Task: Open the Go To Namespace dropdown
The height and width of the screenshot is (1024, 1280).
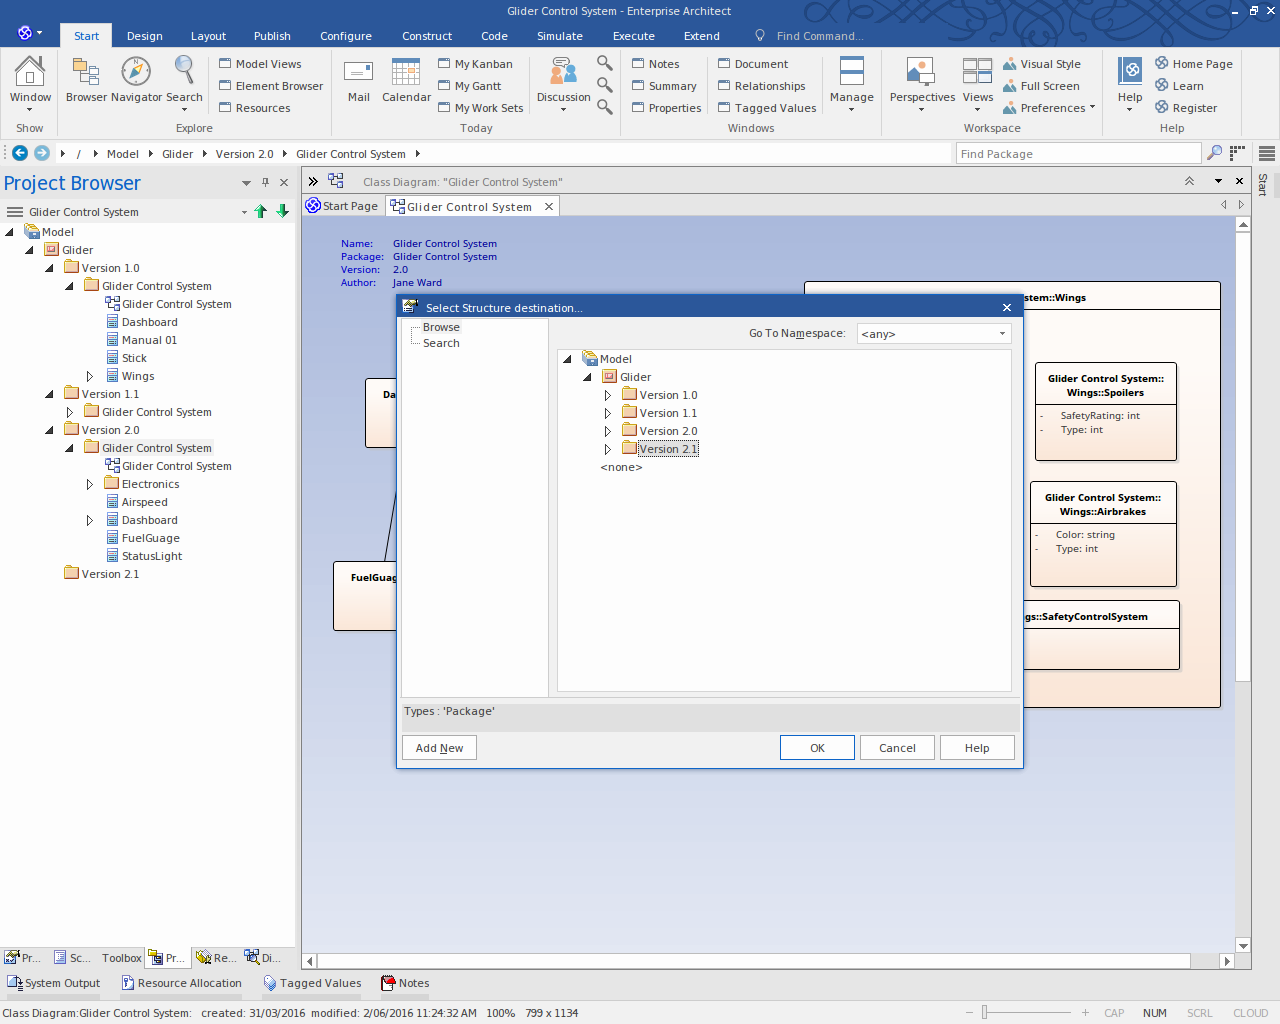Action: point(1002,334)
